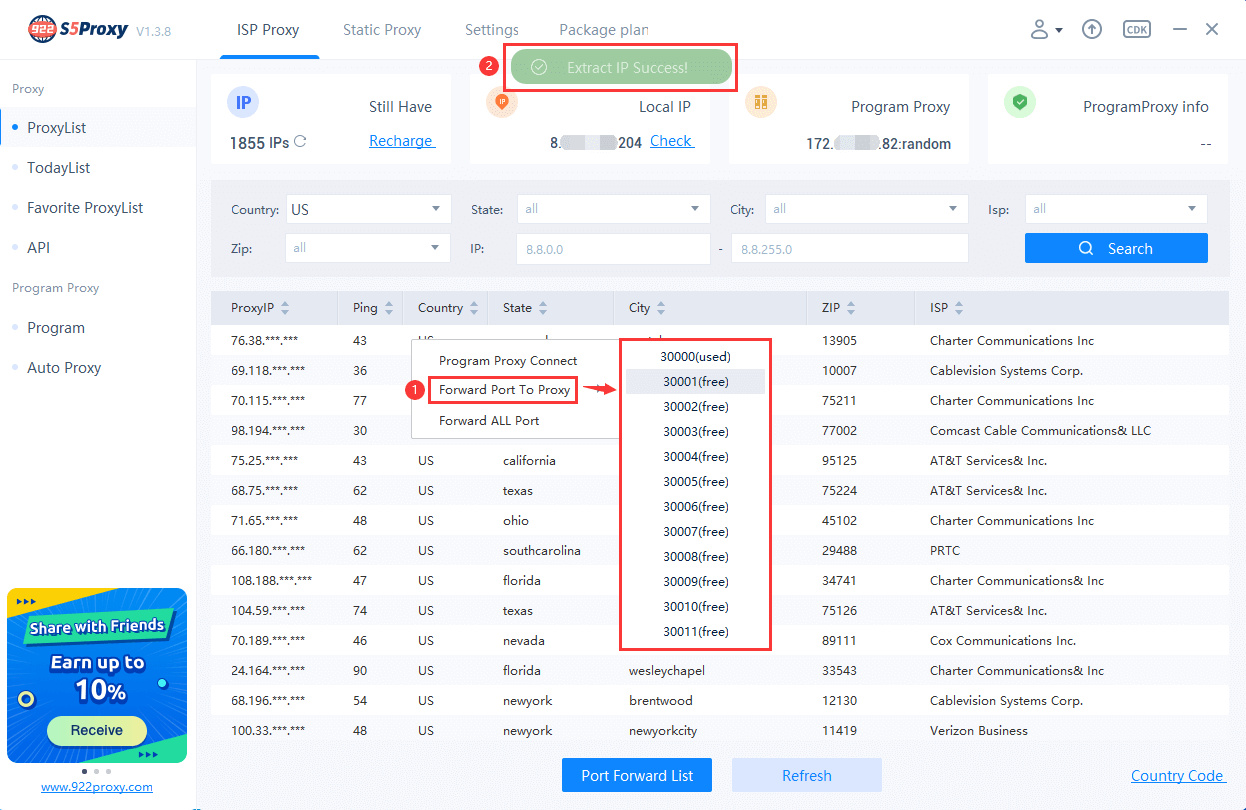Click the Program Proxy card icon

(761, 104)
